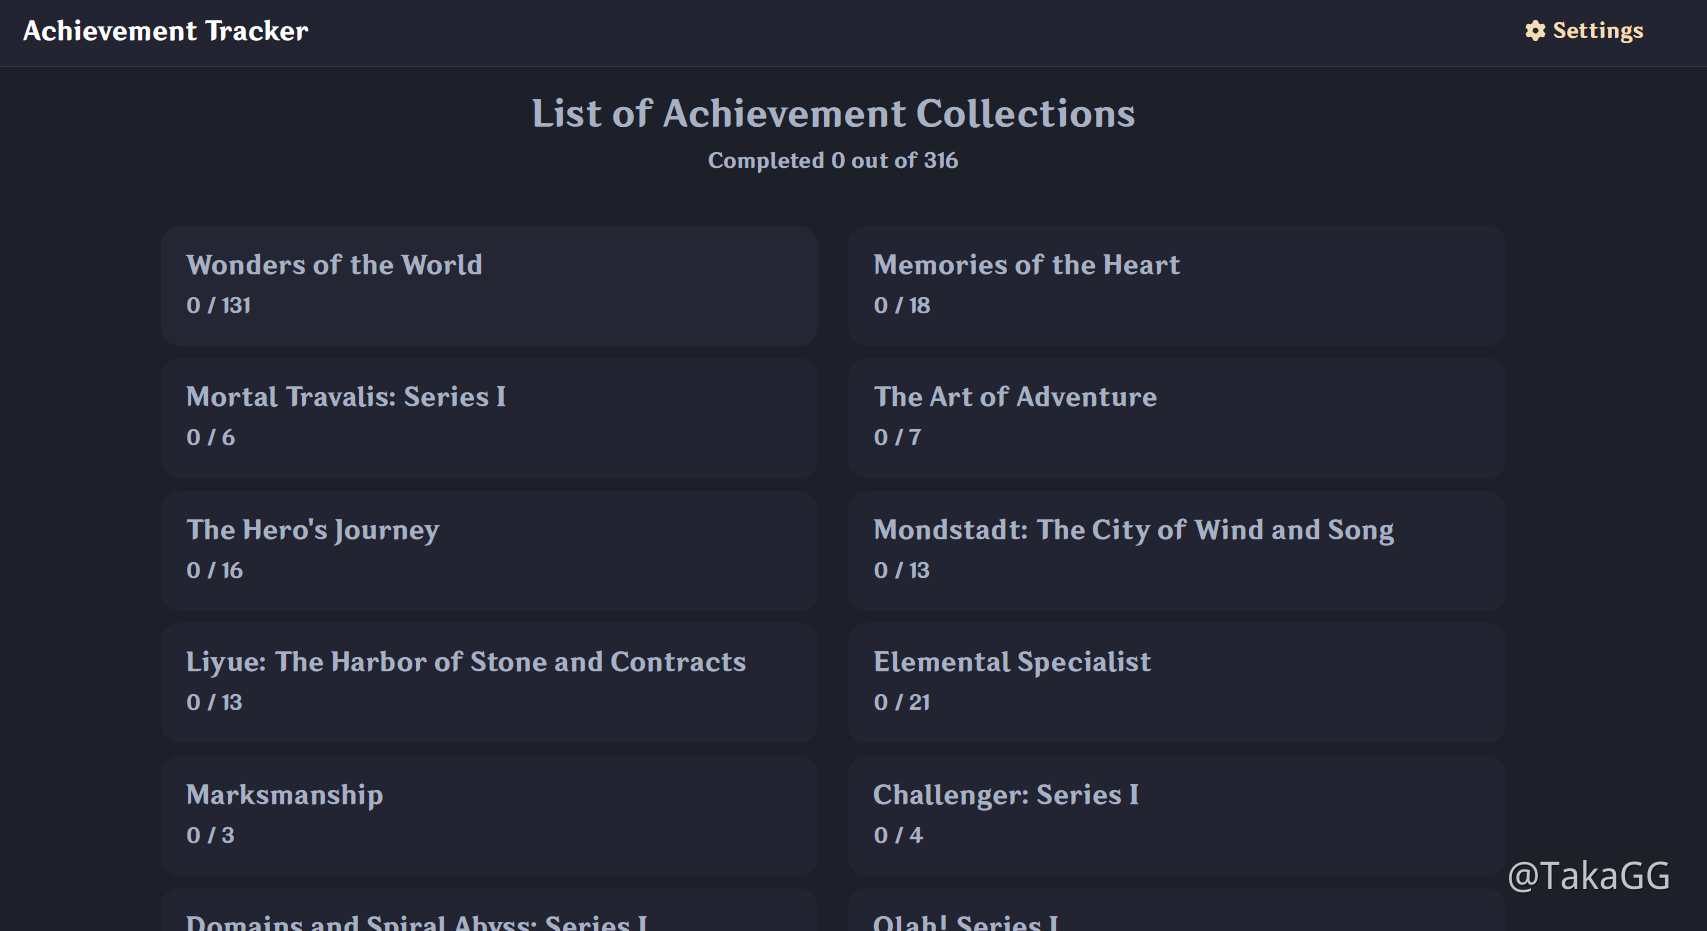Click the List of Achievement Collections heading

[x=833, y=113]
